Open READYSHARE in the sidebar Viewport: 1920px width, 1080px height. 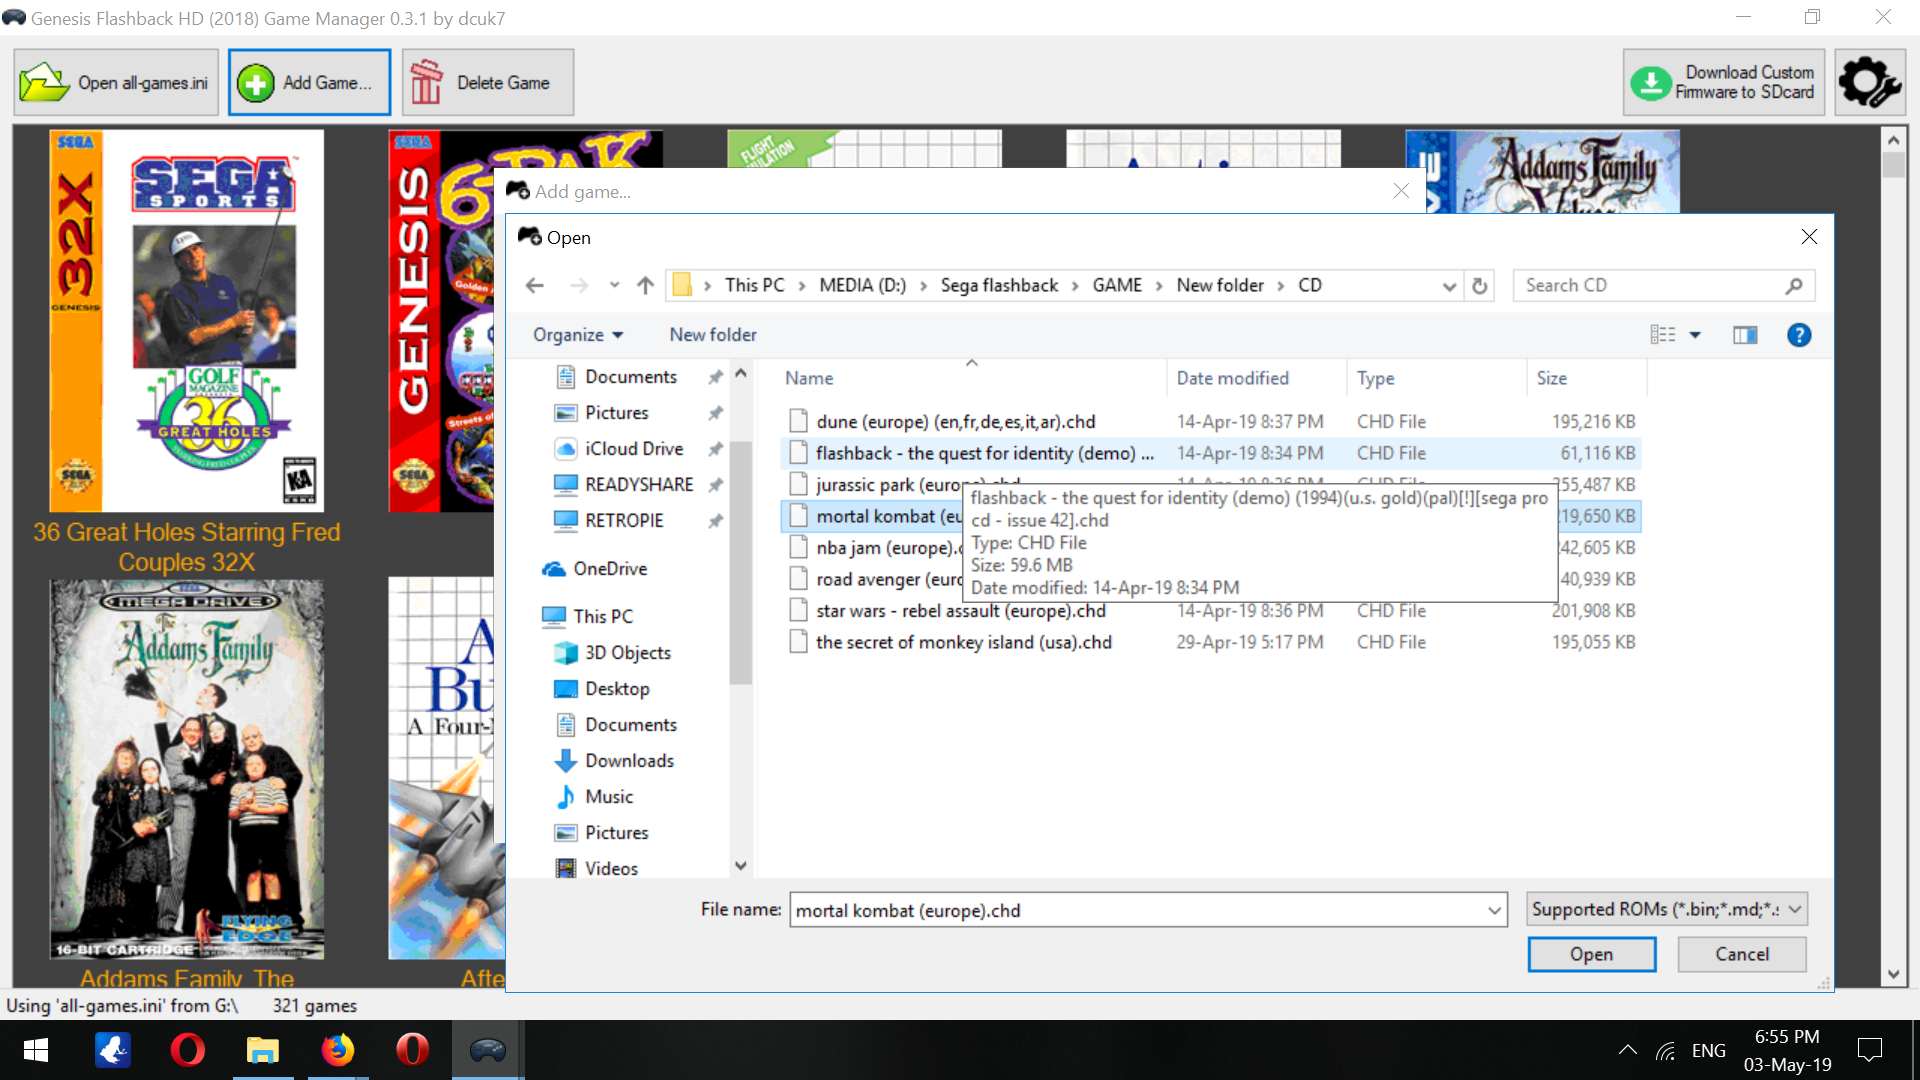pyautogui.click(x=639, y=485)
